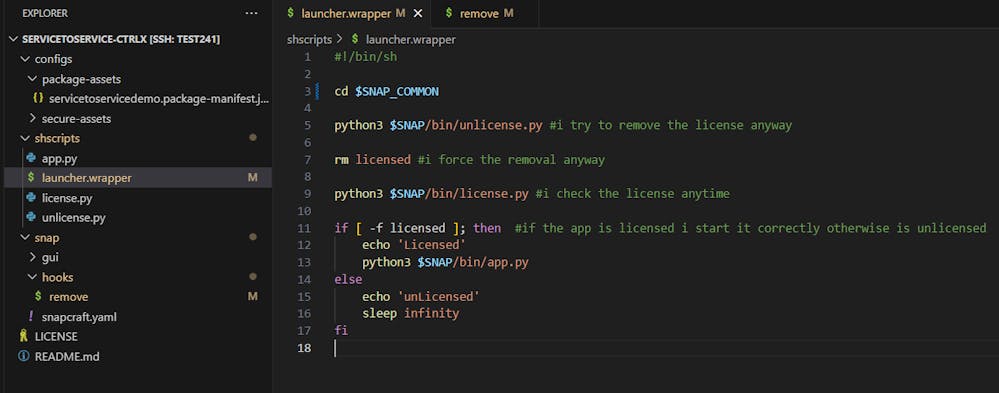Click Python icon beside app.py

click(x=31, y=158)
